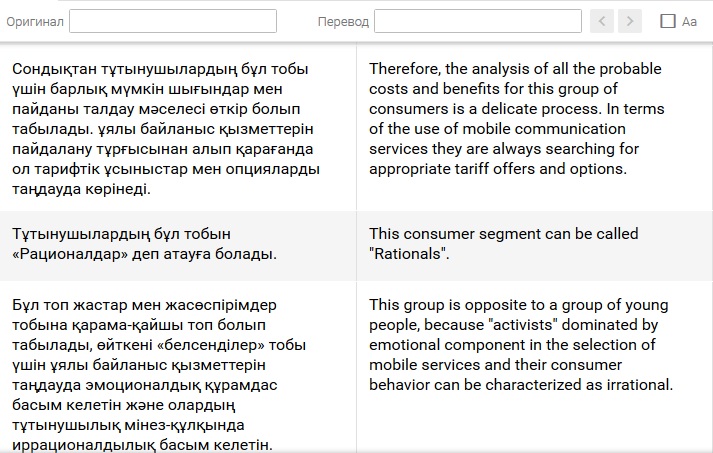The image size is (713, 453).
Task: Click "activists" in the English translation
Action: [522, 325]
